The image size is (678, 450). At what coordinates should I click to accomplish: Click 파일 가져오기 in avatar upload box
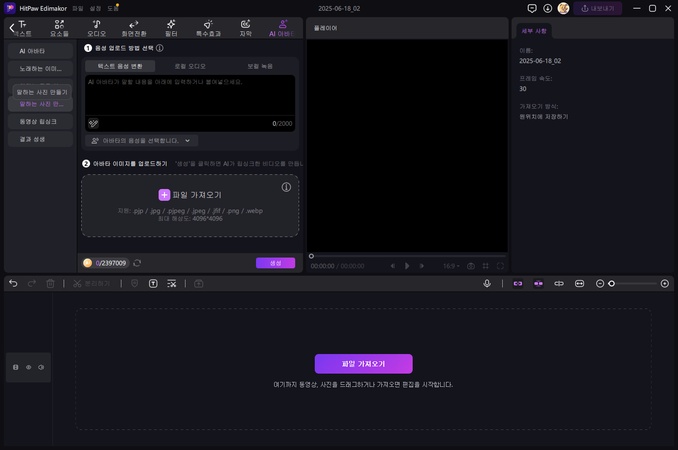(190, 195)
